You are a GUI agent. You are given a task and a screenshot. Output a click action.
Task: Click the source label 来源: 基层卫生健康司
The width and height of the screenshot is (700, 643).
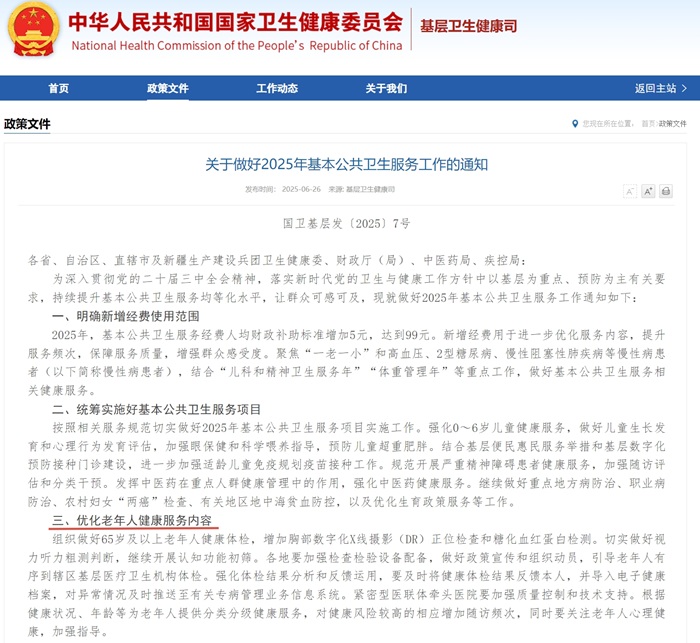[362, 189]
